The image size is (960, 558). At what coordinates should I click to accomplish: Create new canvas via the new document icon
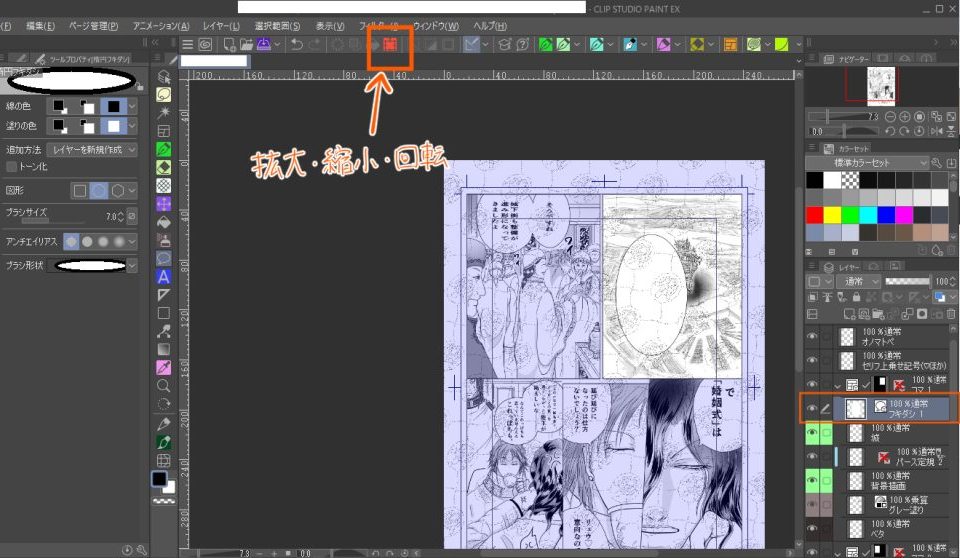[230, 44]
